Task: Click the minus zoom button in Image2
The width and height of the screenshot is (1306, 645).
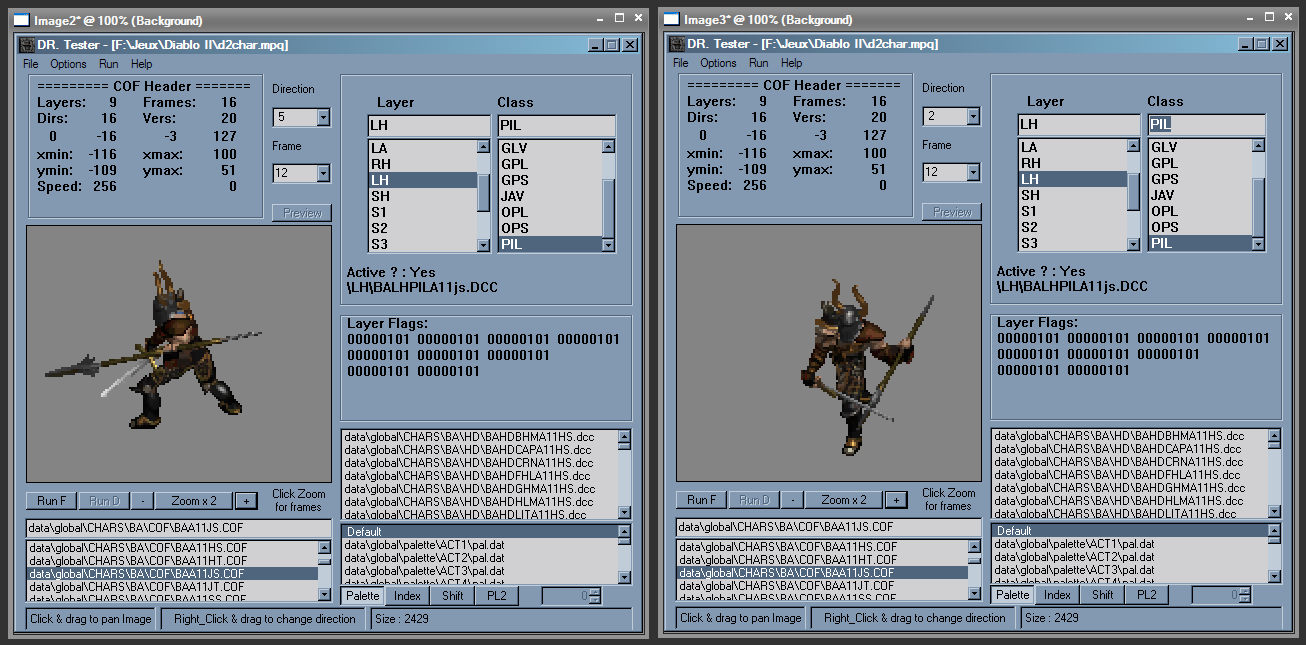Action: 143,501
